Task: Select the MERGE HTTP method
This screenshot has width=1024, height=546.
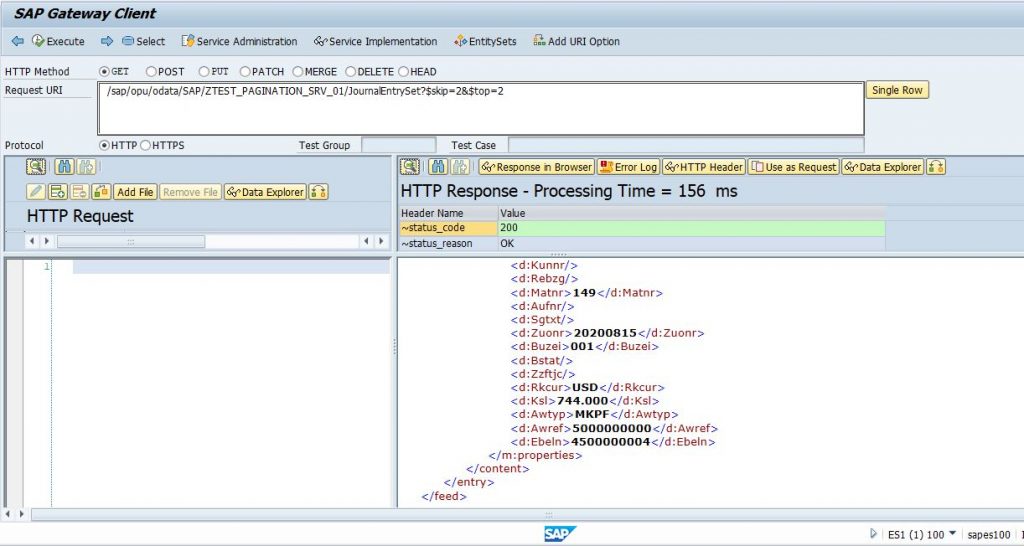Action: coord(298,72)
